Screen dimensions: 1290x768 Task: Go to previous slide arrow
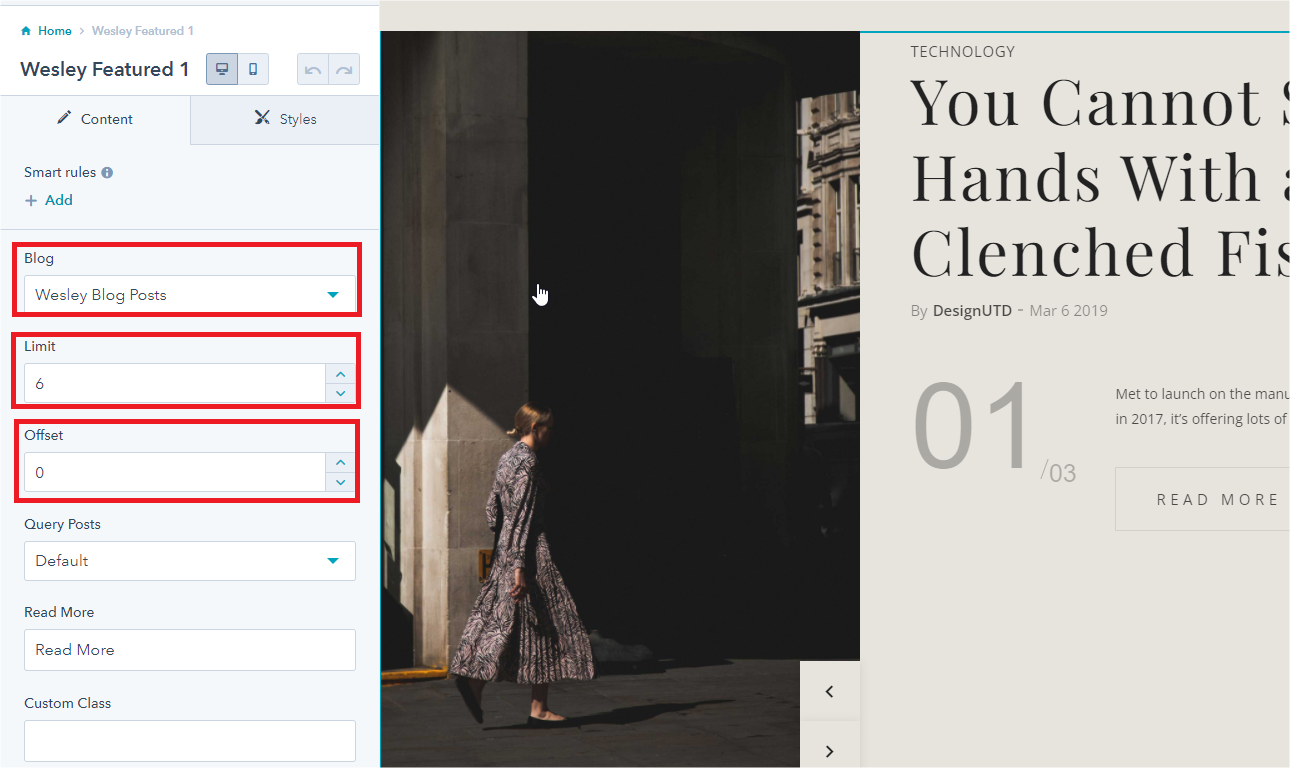pos(829,691)
